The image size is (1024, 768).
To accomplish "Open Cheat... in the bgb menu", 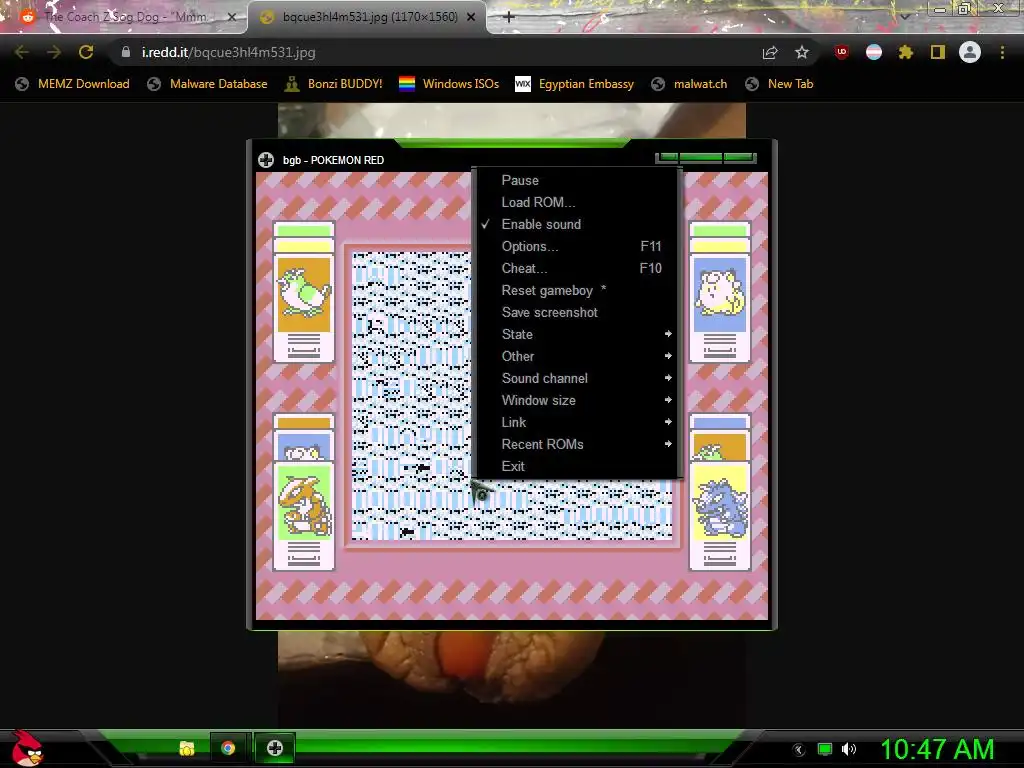I will point(577,268).
